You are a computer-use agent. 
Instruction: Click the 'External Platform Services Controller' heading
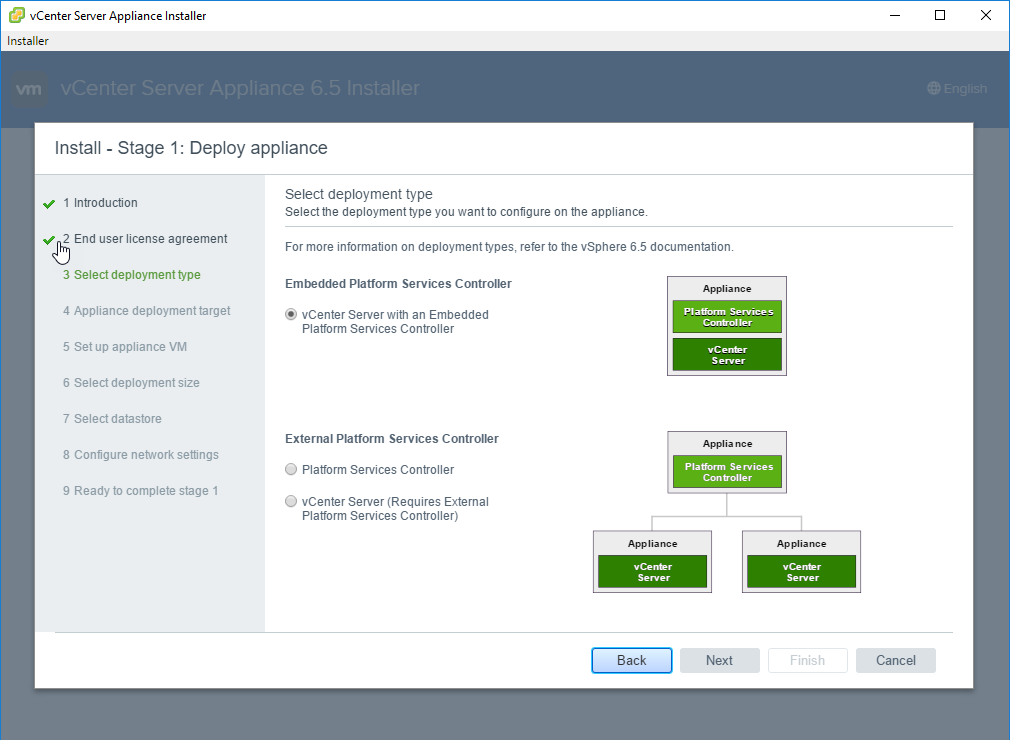(392, 439)
